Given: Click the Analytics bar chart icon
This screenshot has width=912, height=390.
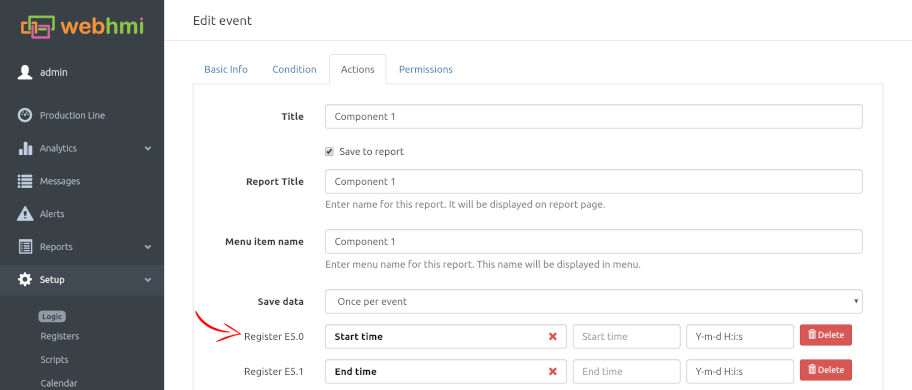Looking at the screenshot, I should click(25, 148).
